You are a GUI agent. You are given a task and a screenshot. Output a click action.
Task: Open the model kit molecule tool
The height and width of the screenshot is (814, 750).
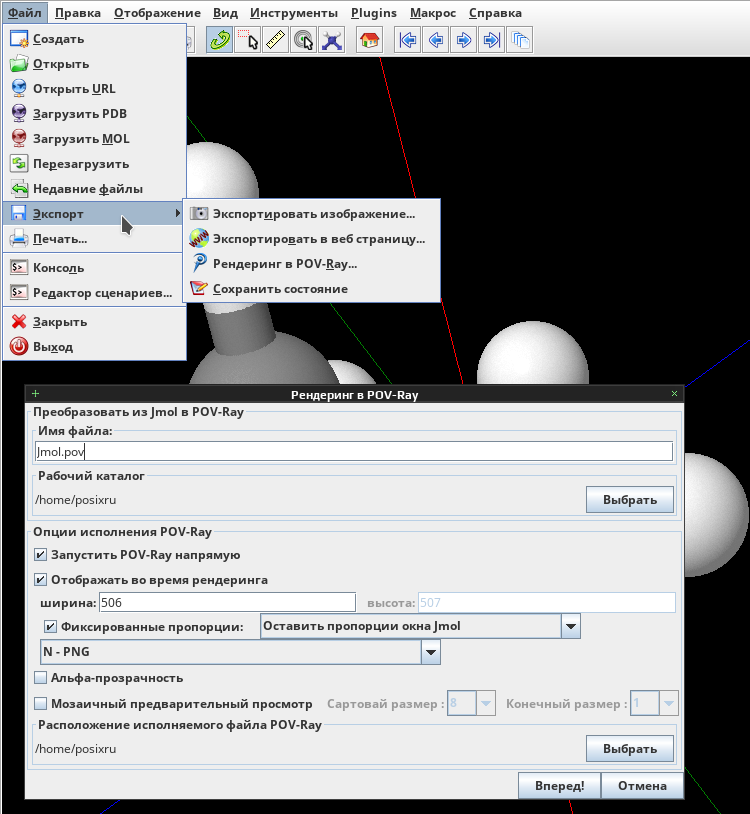click(332, 40)
